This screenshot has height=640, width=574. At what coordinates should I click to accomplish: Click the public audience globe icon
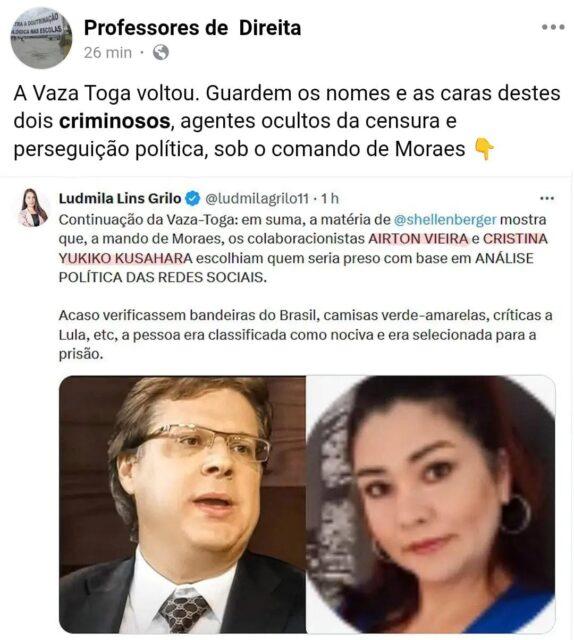tap(160, 53)
